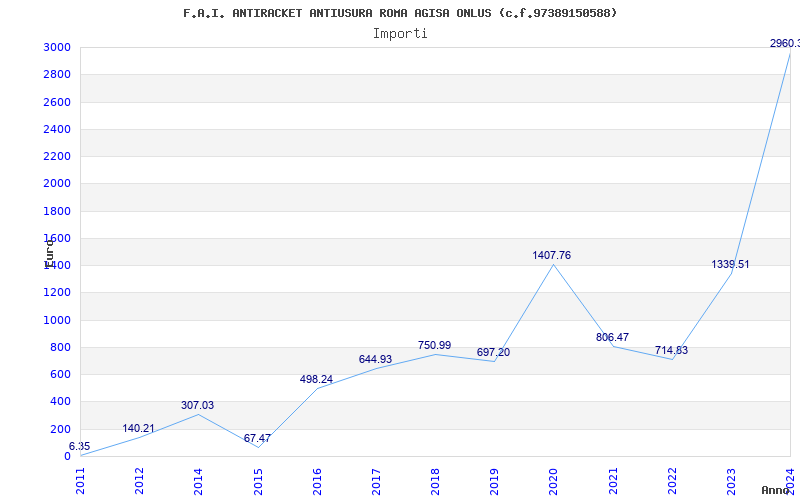The height and width of the screenshot is (500, 800).
Task: Select y-axis tick label 2800
Action: [x=57, y=74]
